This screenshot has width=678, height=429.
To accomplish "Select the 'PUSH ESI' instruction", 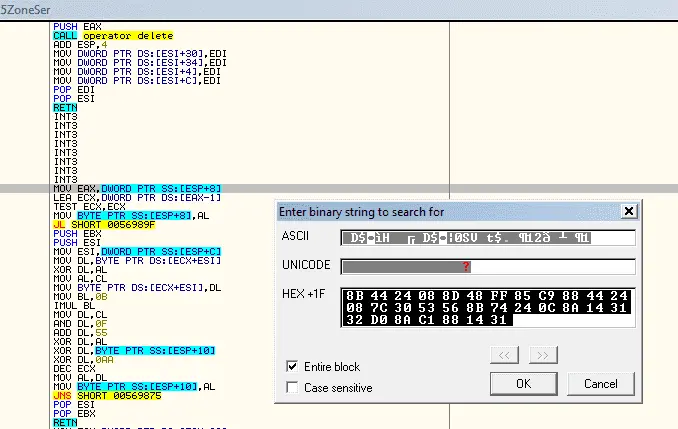I will click(x=77, y=243).
